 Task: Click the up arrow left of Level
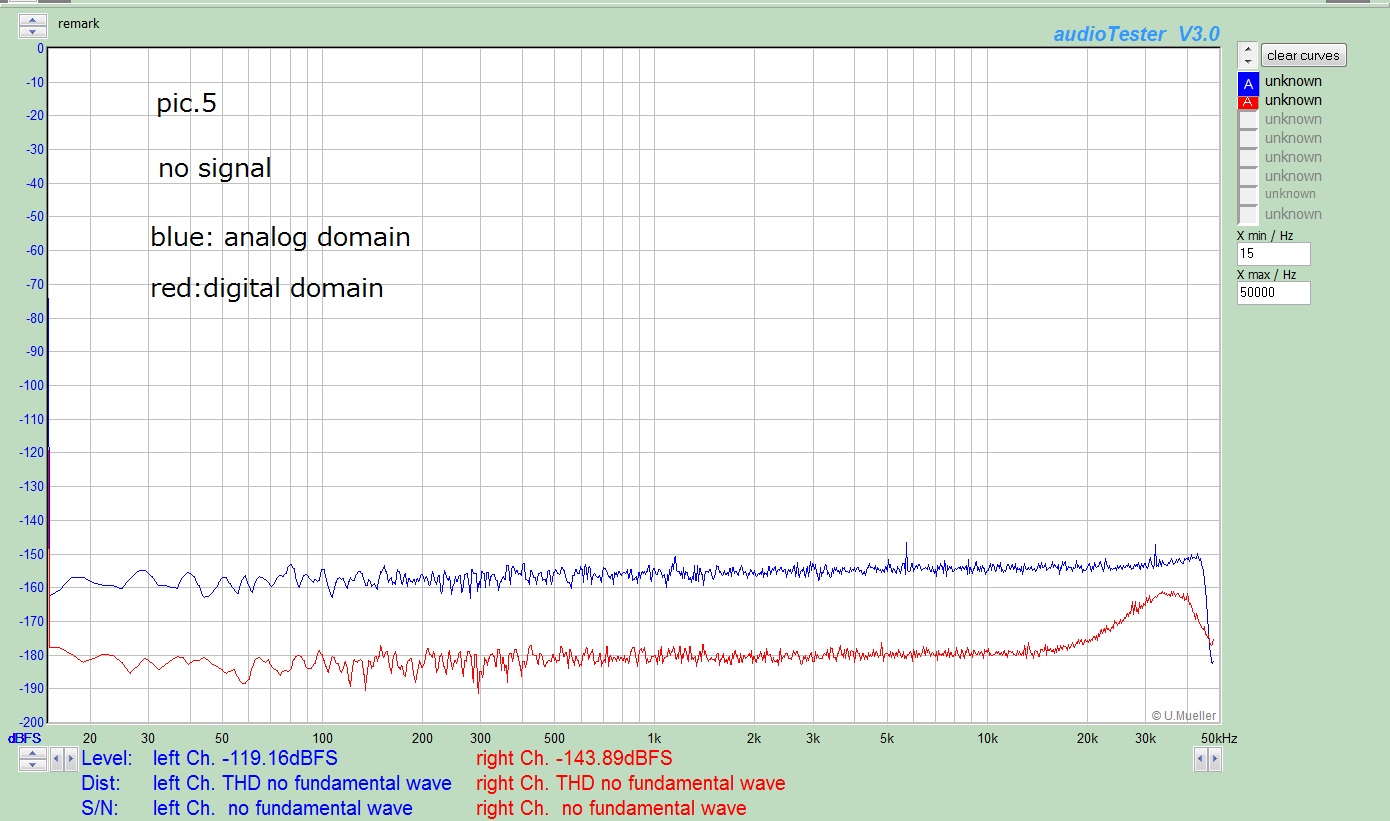pyautogui.click(x=33, y=753)
